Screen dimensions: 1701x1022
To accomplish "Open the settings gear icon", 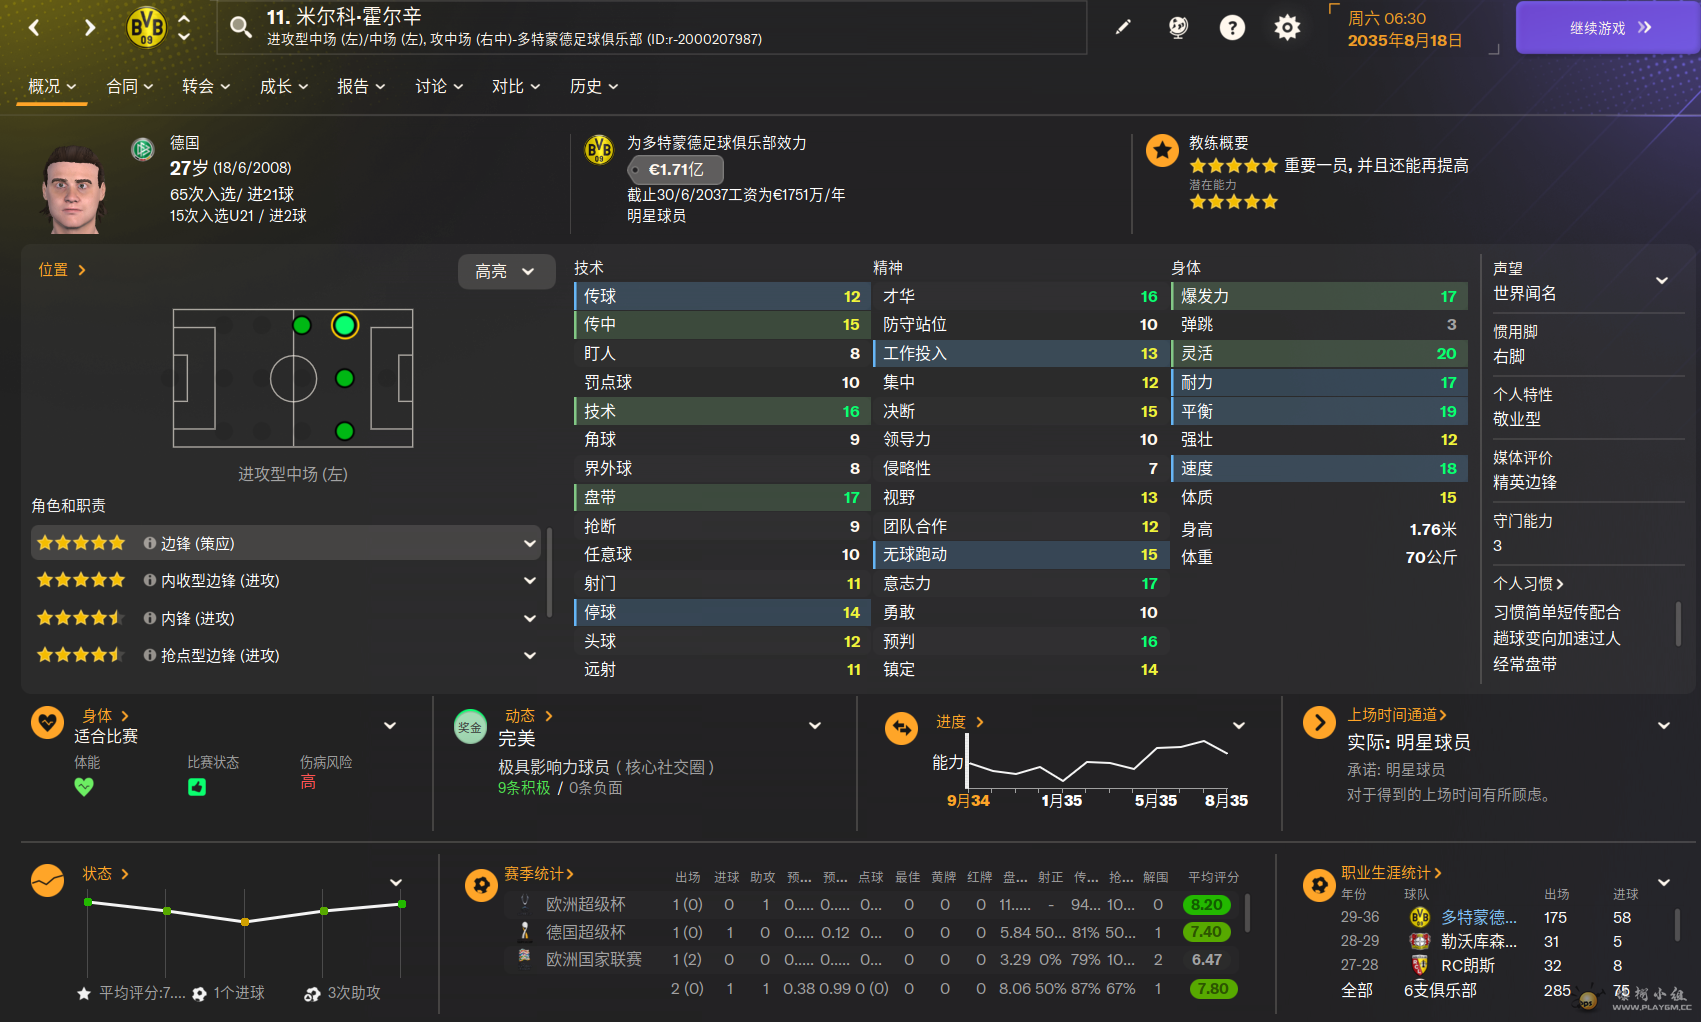I will pyautogui.click(x=1287, y=27).
